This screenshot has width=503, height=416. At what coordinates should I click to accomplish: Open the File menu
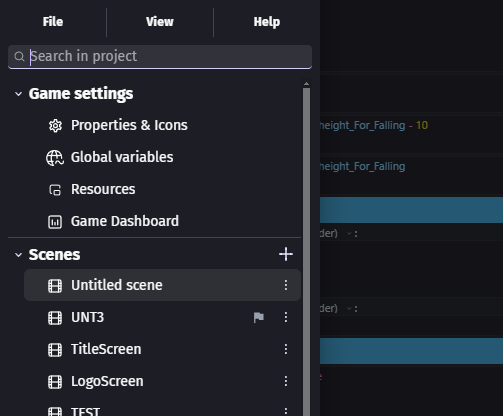(x=53, y=22)
